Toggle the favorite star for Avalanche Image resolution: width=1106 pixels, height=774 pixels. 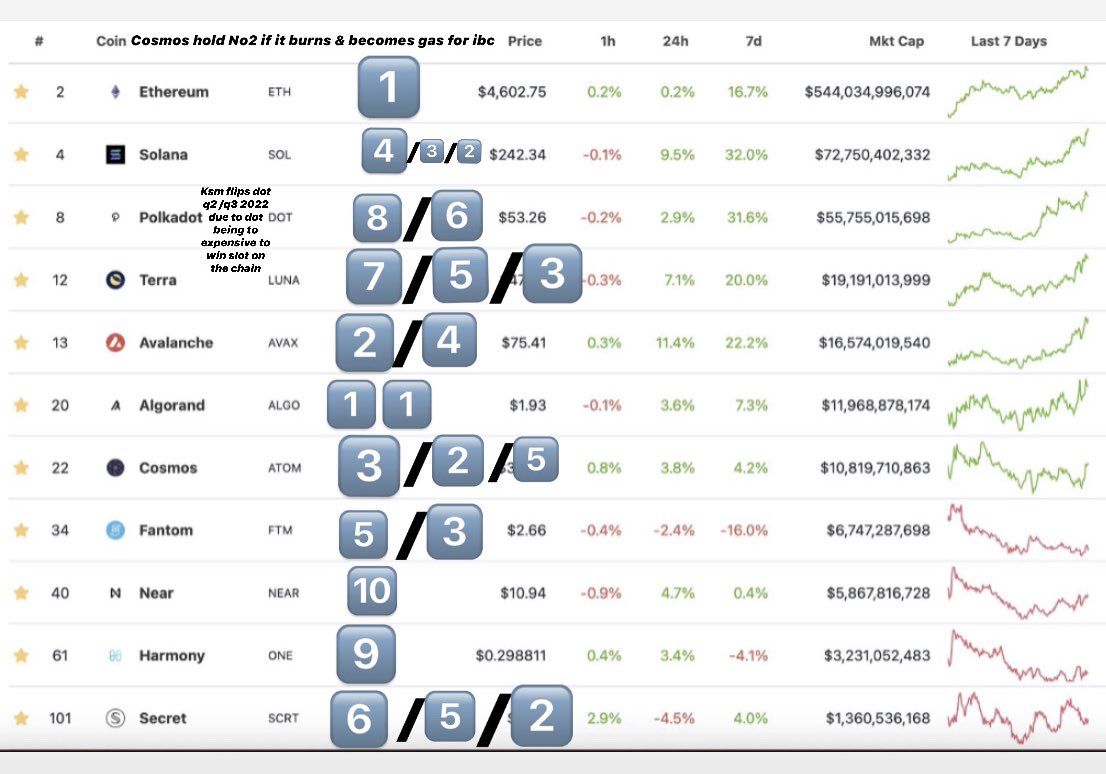pyautogui.click(x=21, y=343)
